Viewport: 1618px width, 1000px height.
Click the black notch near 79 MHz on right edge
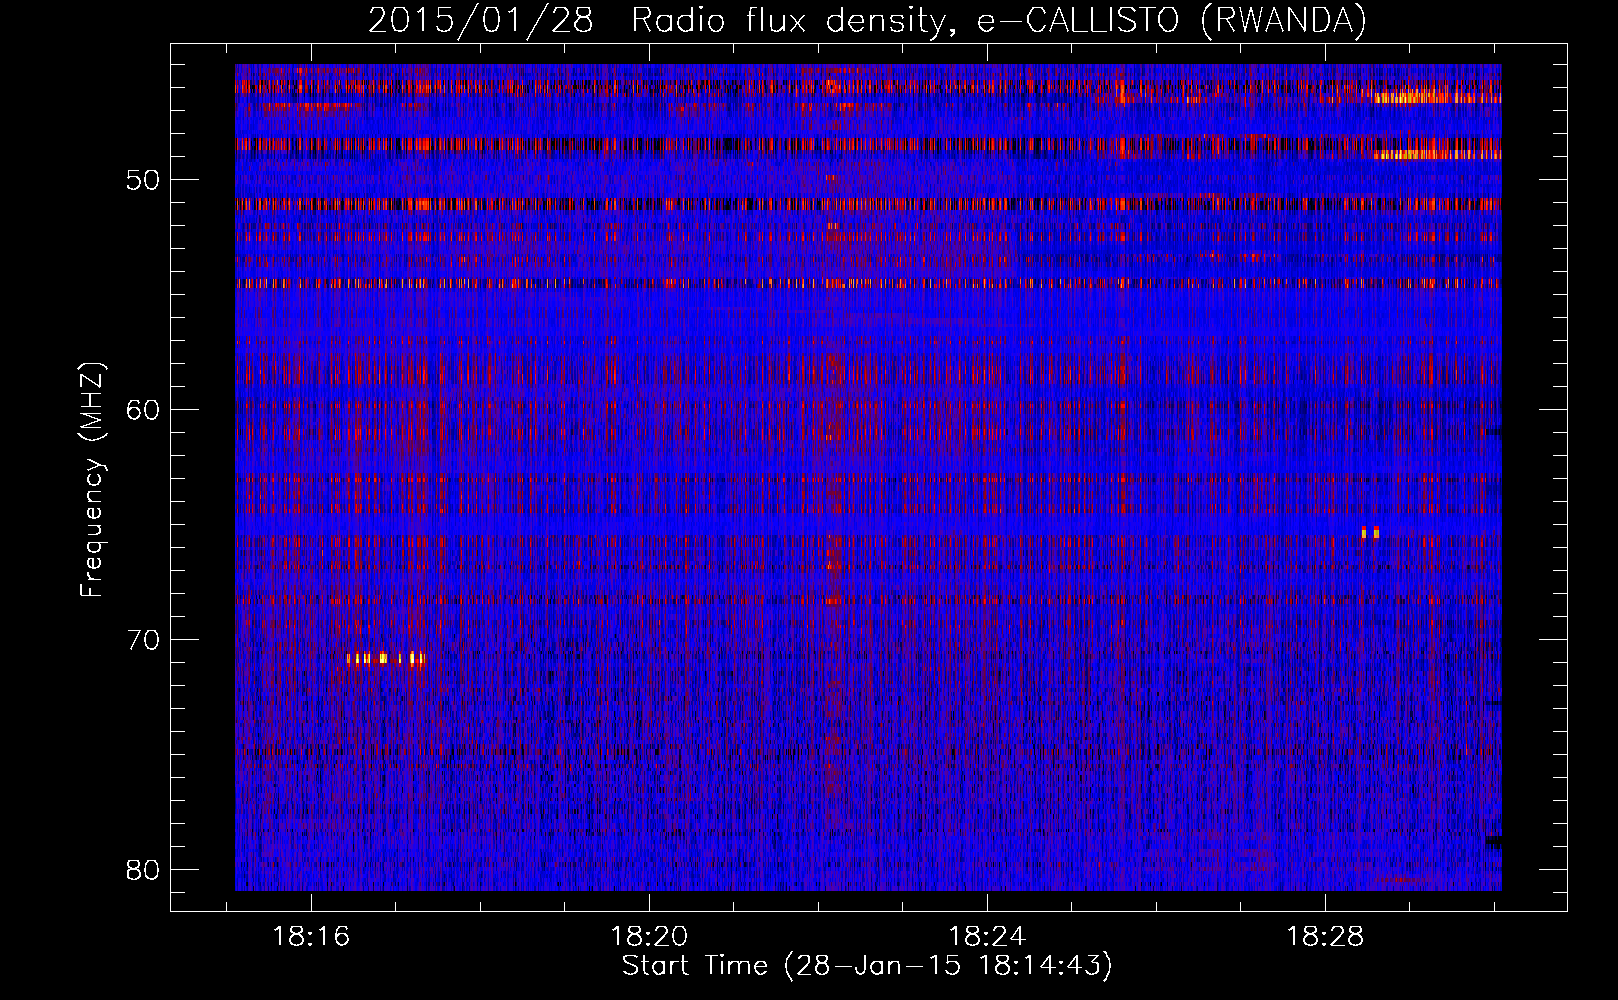pyautogui.click(x=1493, y=842)
